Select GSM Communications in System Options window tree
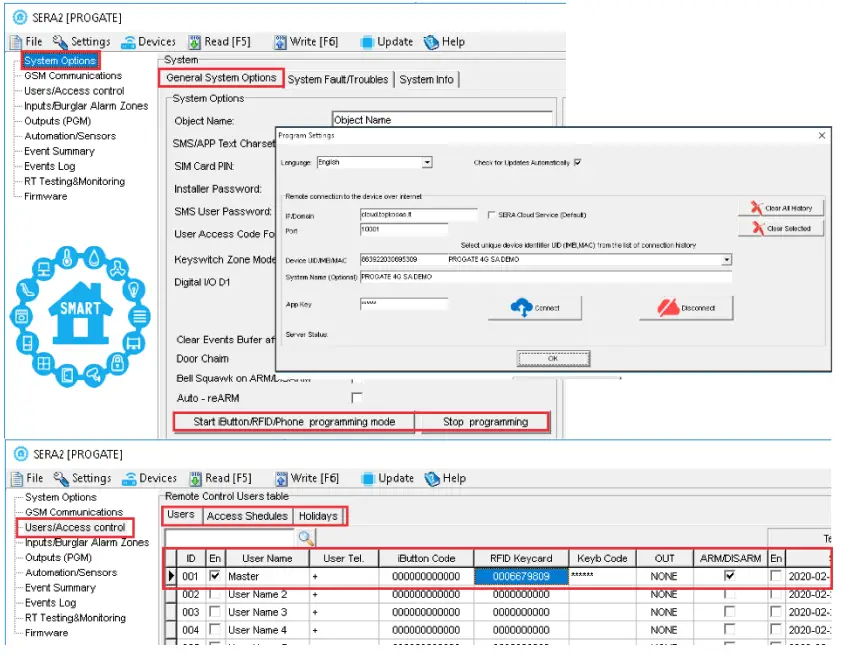 point(73,76)
